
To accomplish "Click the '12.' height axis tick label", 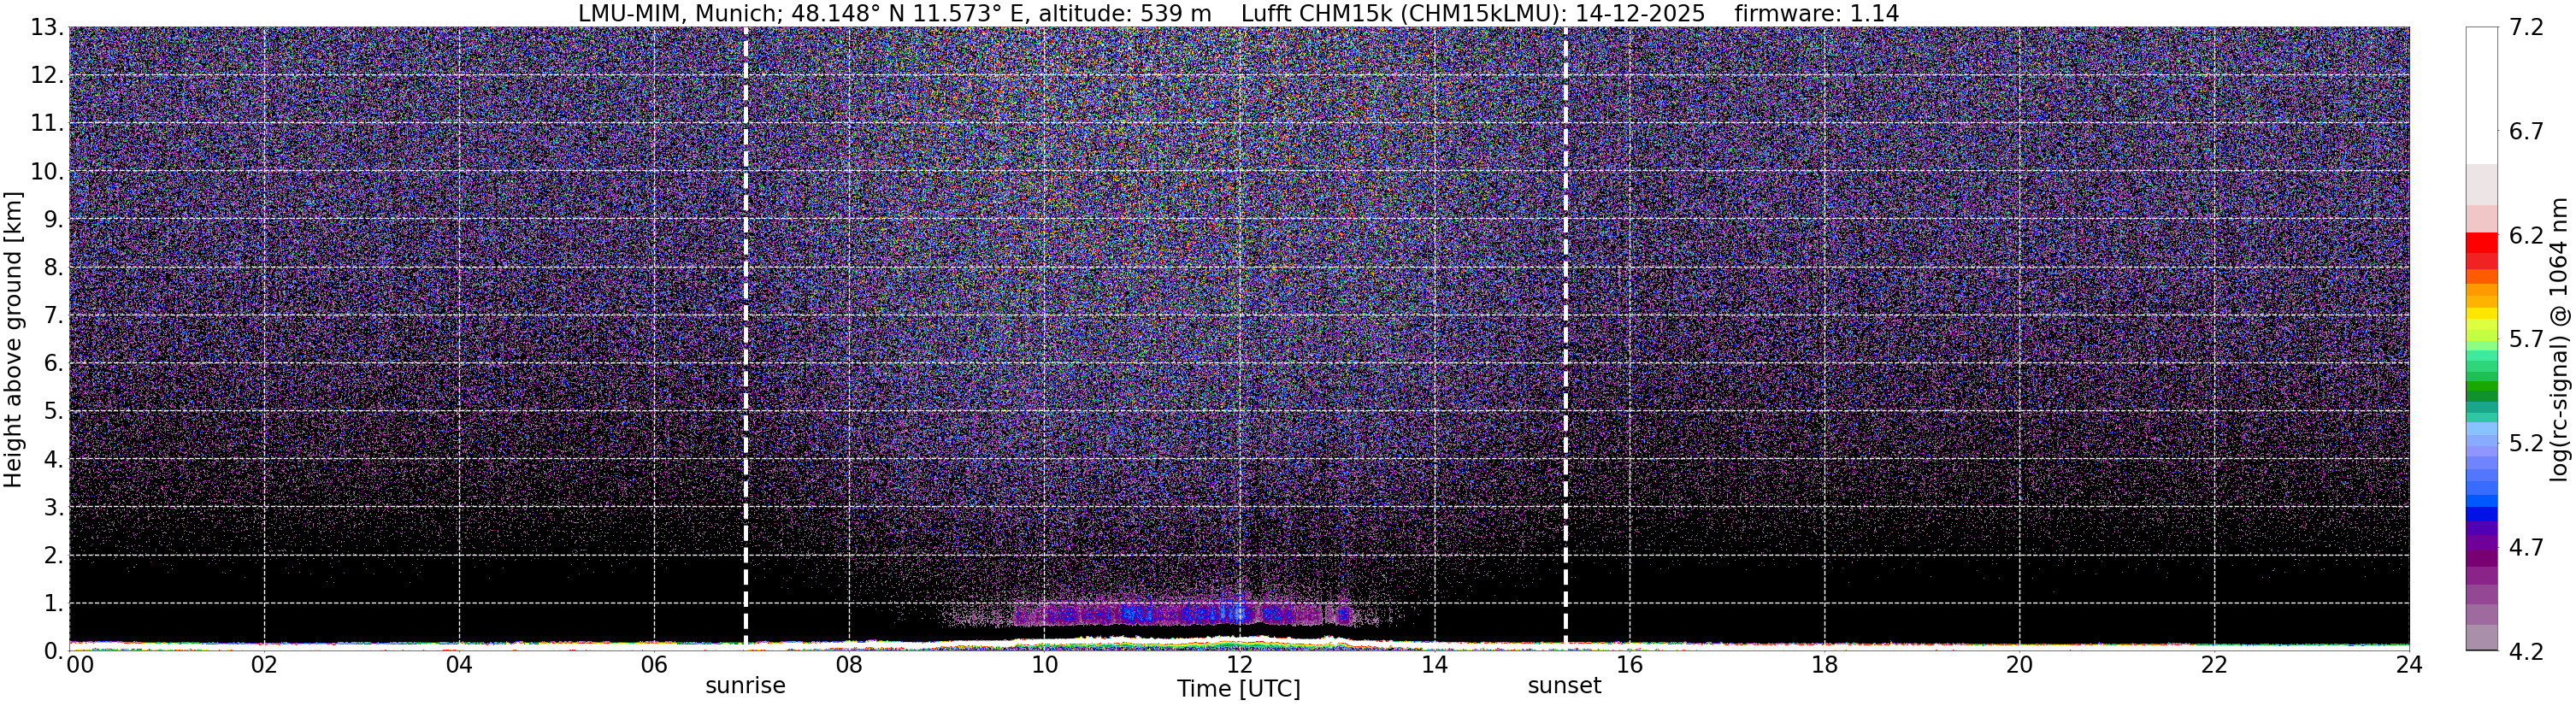I will (x=47, y=76).
